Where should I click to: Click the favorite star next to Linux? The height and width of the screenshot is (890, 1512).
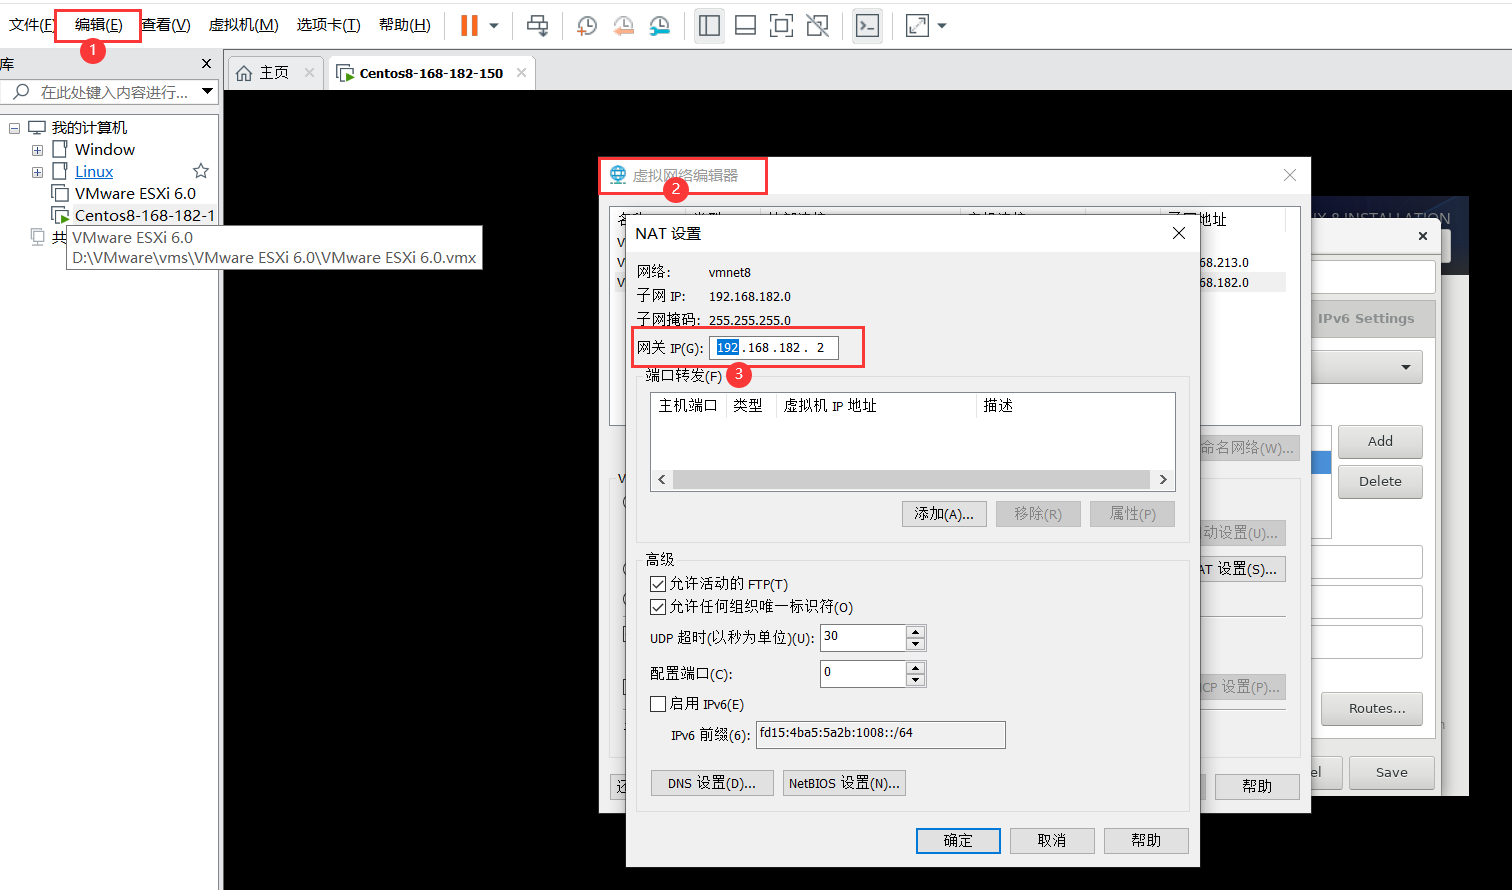click(x=201, y=171)
